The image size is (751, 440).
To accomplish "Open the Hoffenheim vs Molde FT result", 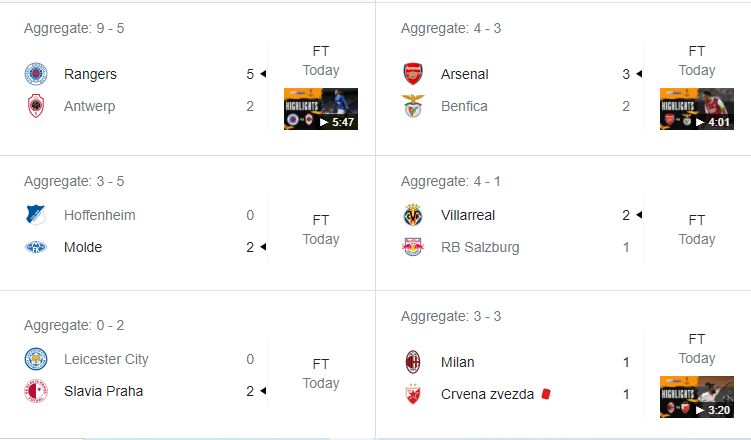I will [321, 230].
